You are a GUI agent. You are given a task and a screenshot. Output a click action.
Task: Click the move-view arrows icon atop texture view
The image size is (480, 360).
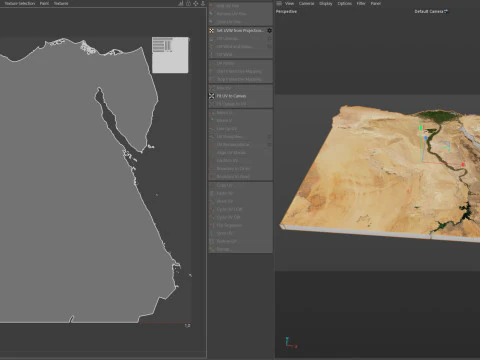click(196, 3)
